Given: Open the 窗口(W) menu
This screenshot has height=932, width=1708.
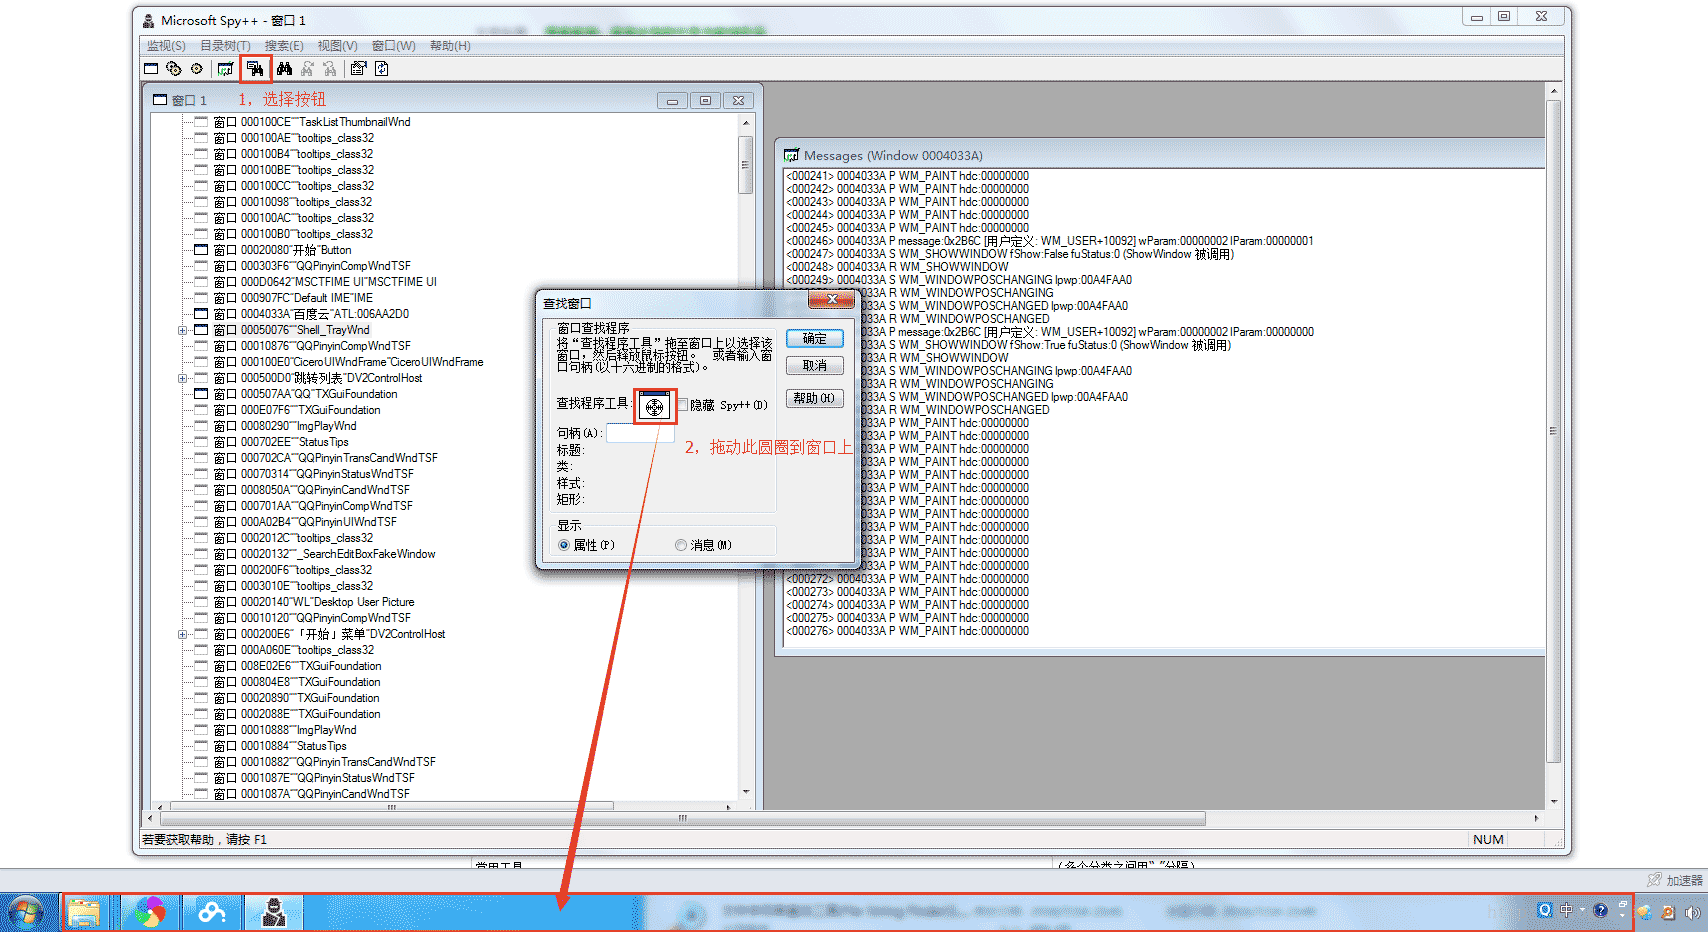Looking at the screenshot, I should 393,46.
